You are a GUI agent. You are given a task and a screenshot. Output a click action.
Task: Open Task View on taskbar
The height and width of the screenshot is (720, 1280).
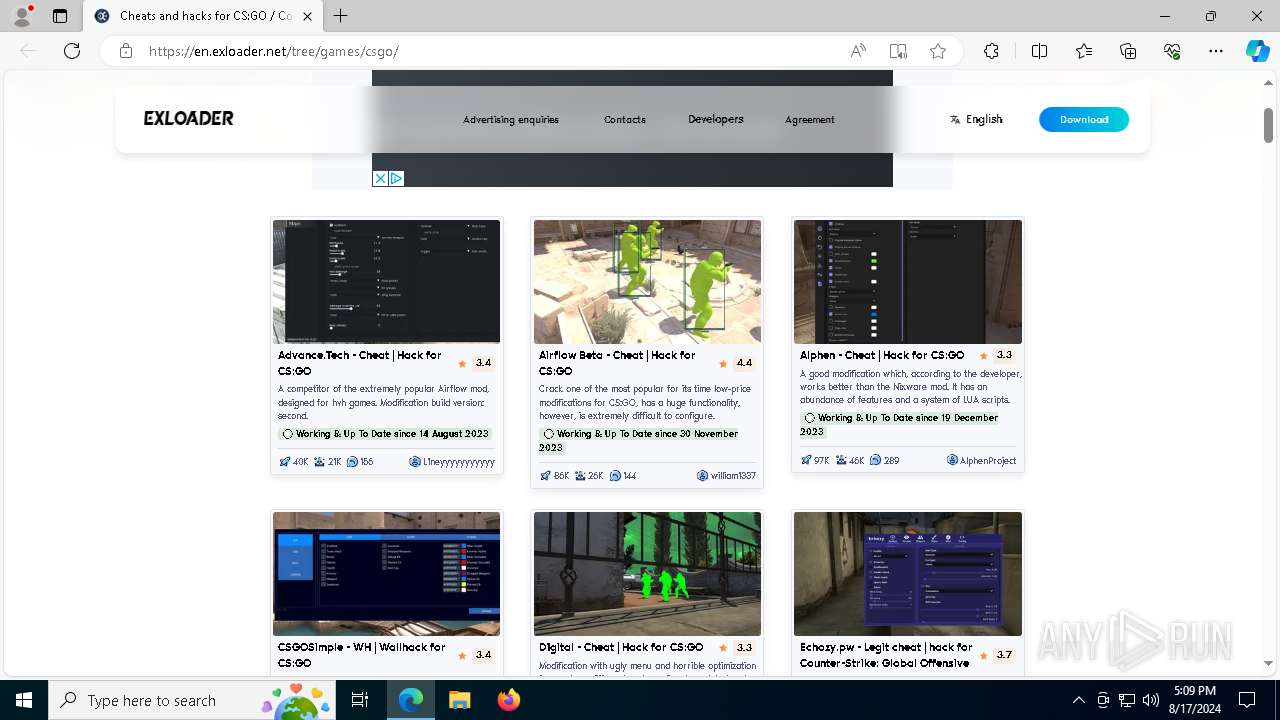point(361,700)
